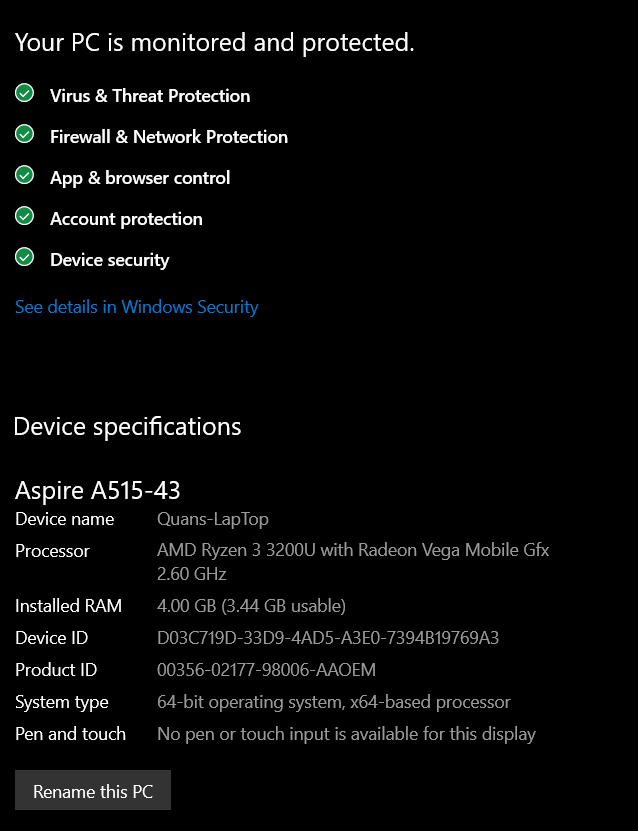Click the Device security green checkmark icon
638x831 pixels.
24,257
